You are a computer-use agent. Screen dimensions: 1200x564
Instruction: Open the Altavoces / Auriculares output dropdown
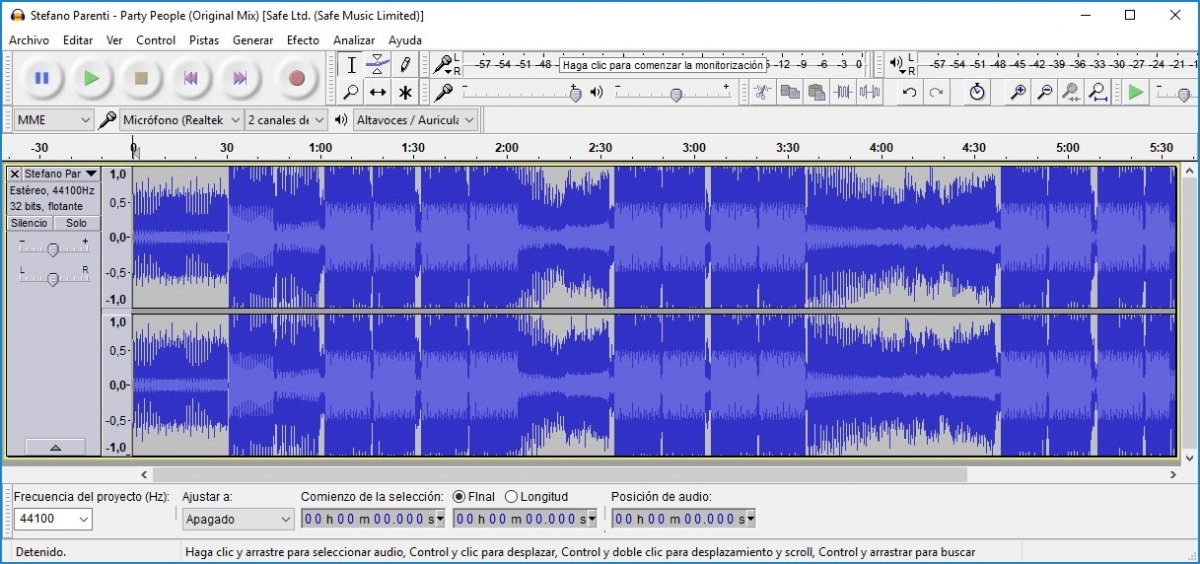pos(416,120)
